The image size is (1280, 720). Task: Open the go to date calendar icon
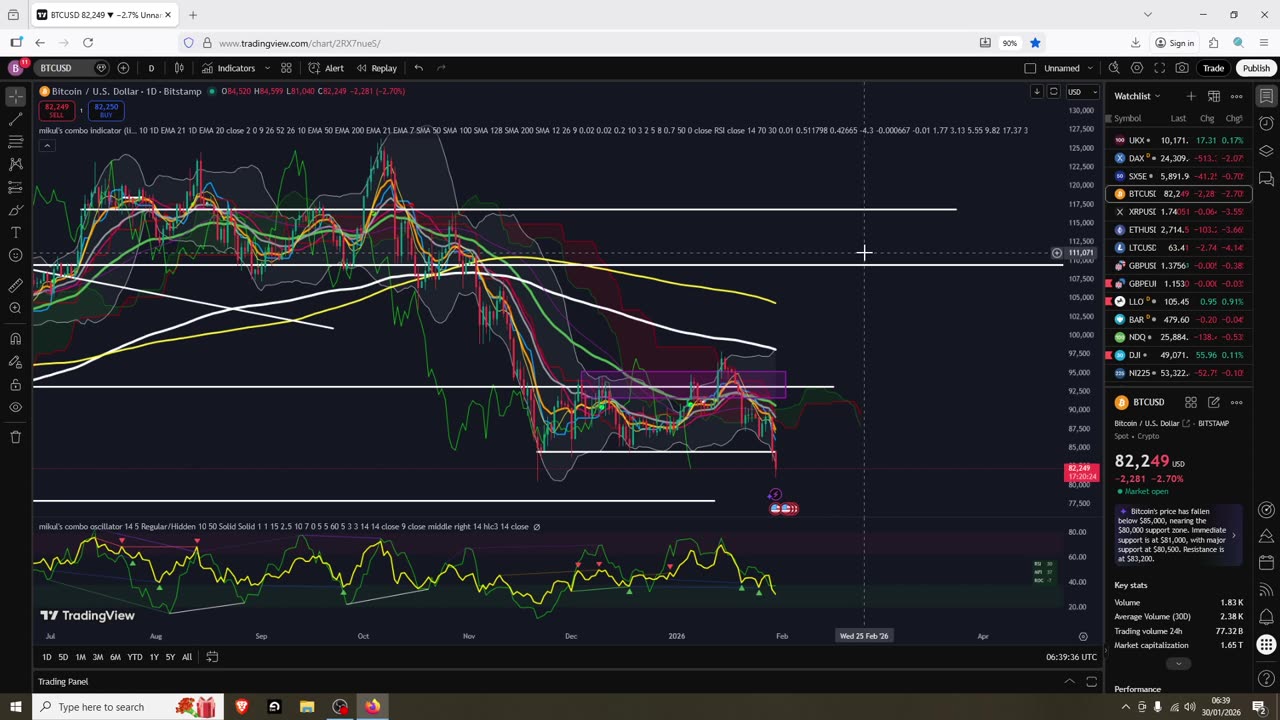(212, 657)
